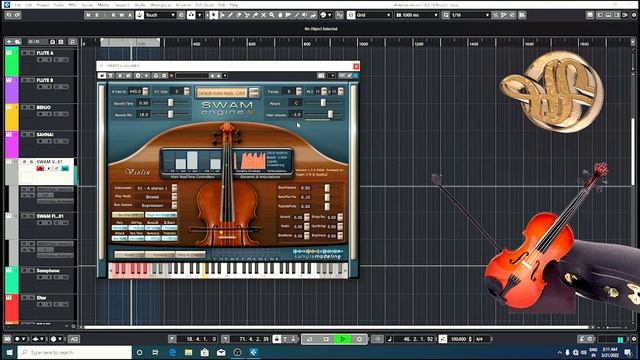Open Microsoft Store from the taskbar
This screenshot has height=360, width=640.
click(x=205, y=352)
